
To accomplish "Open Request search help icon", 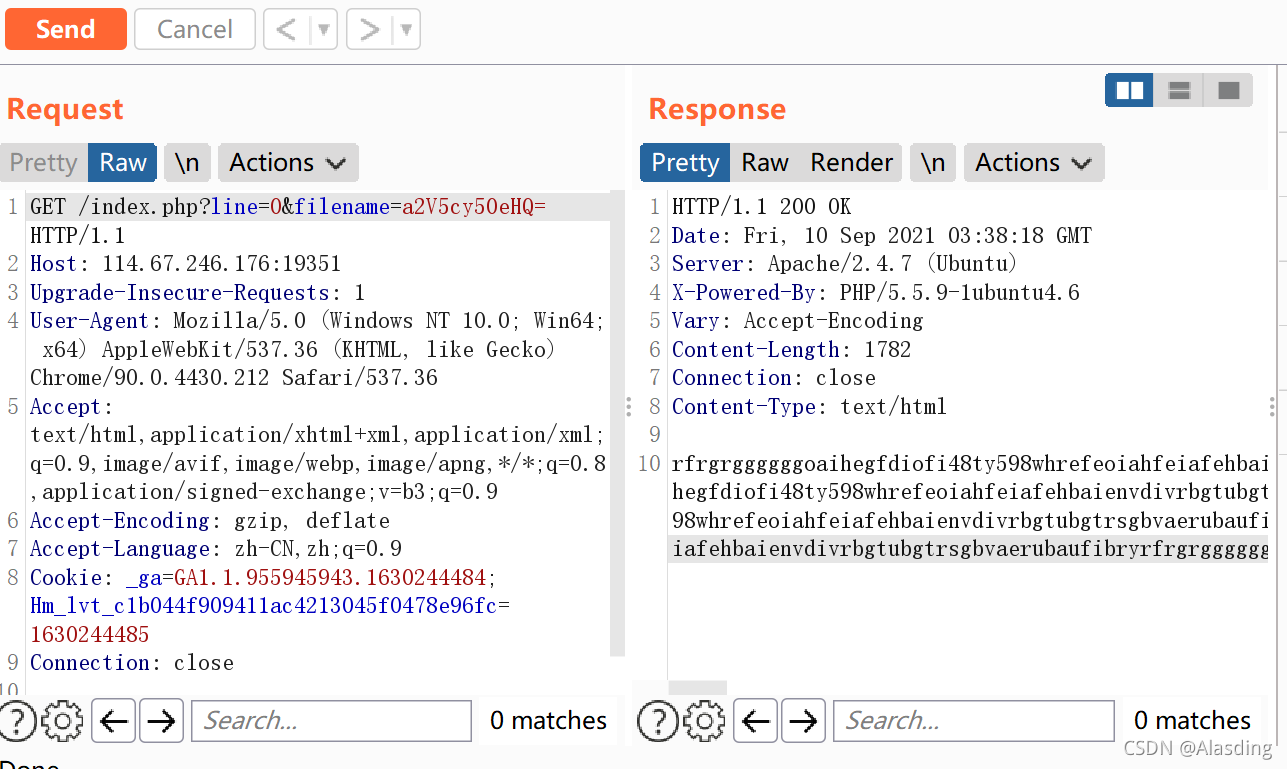I will [x=17, y=720].
